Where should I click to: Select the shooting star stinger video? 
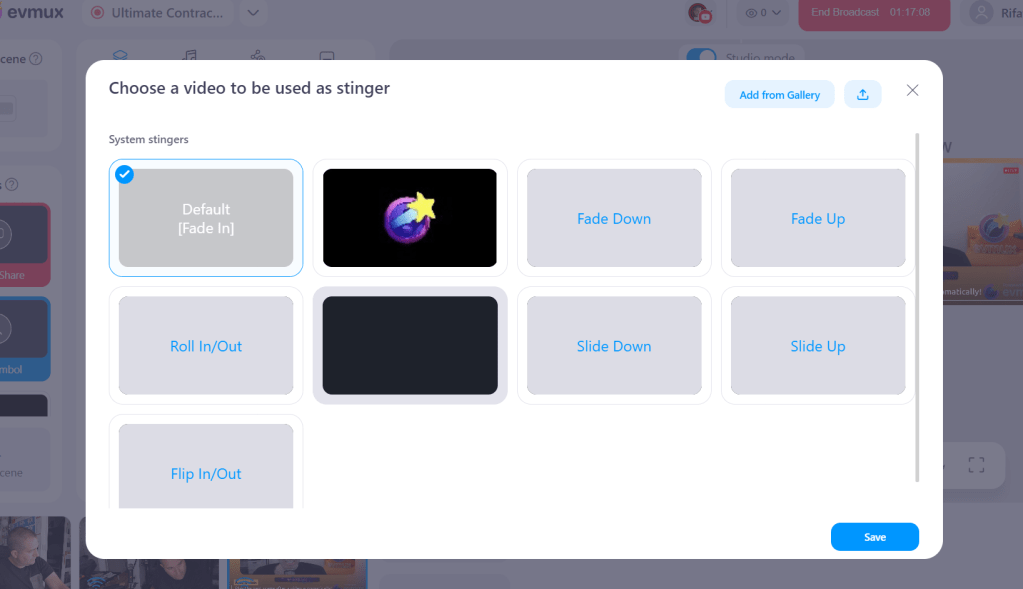(x=410, y=218)
